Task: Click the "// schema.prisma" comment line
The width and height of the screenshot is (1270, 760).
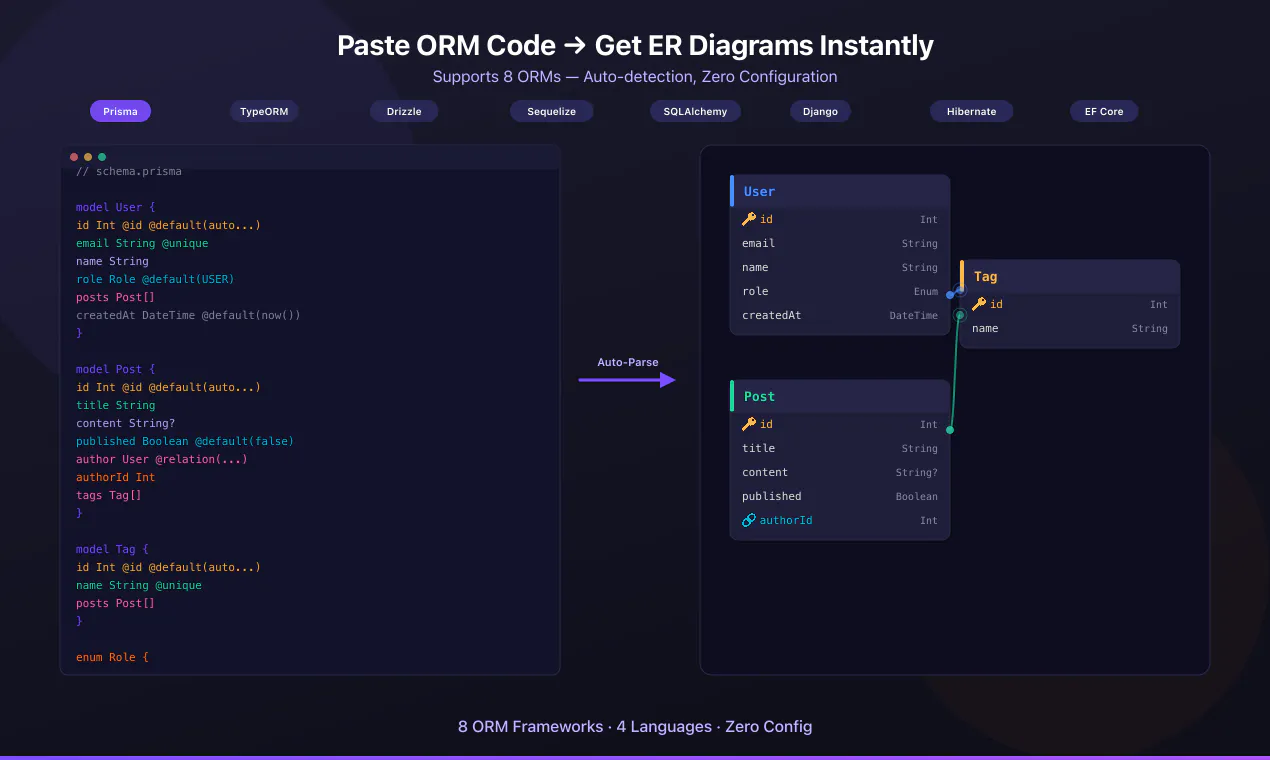Action: click(x=129, y=171)
